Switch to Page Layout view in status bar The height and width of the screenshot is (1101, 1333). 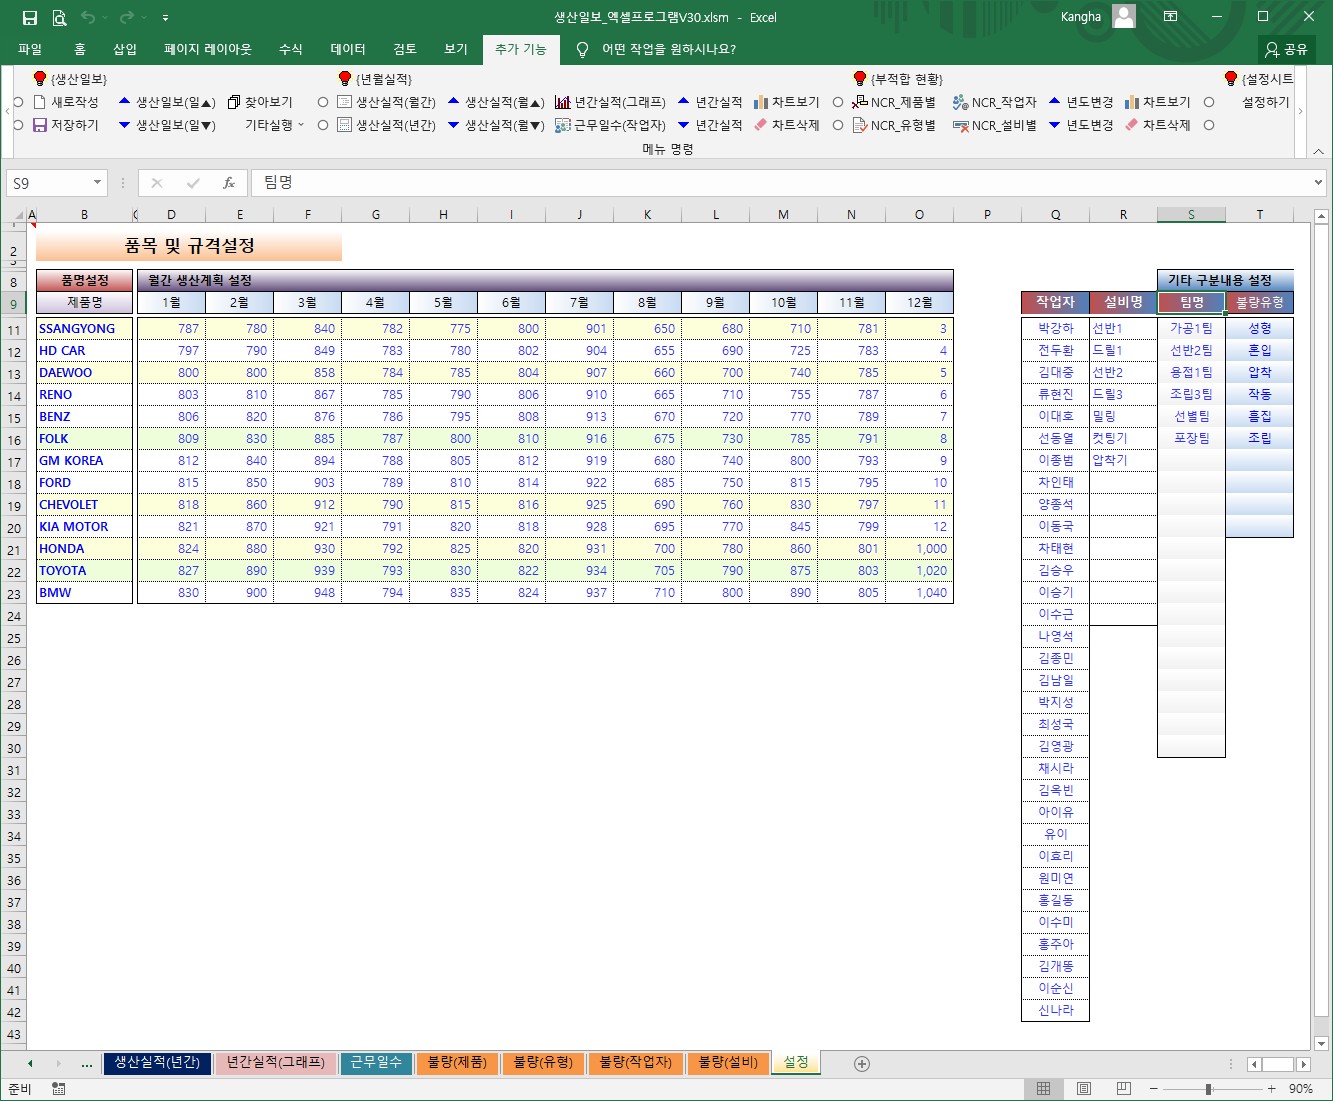pos(1083,1088)
